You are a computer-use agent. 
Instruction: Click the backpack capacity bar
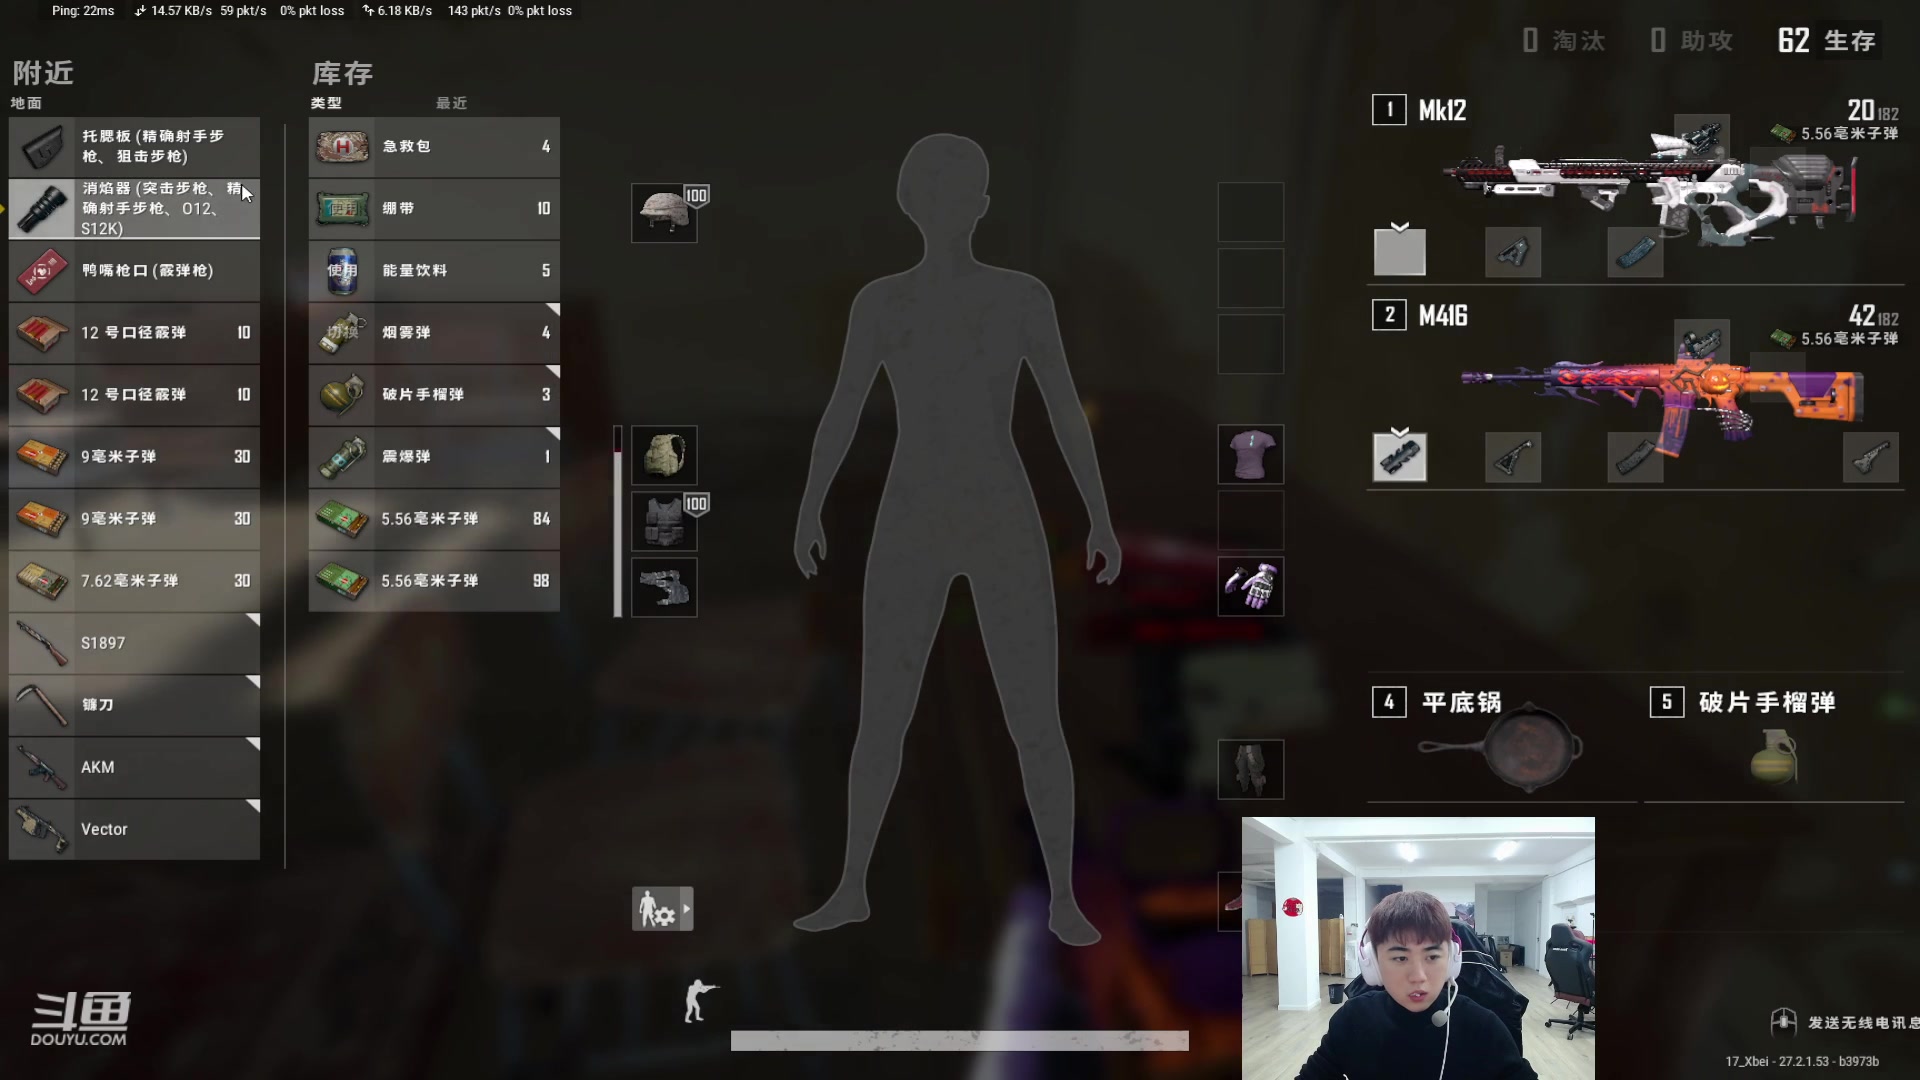[618, 522]
